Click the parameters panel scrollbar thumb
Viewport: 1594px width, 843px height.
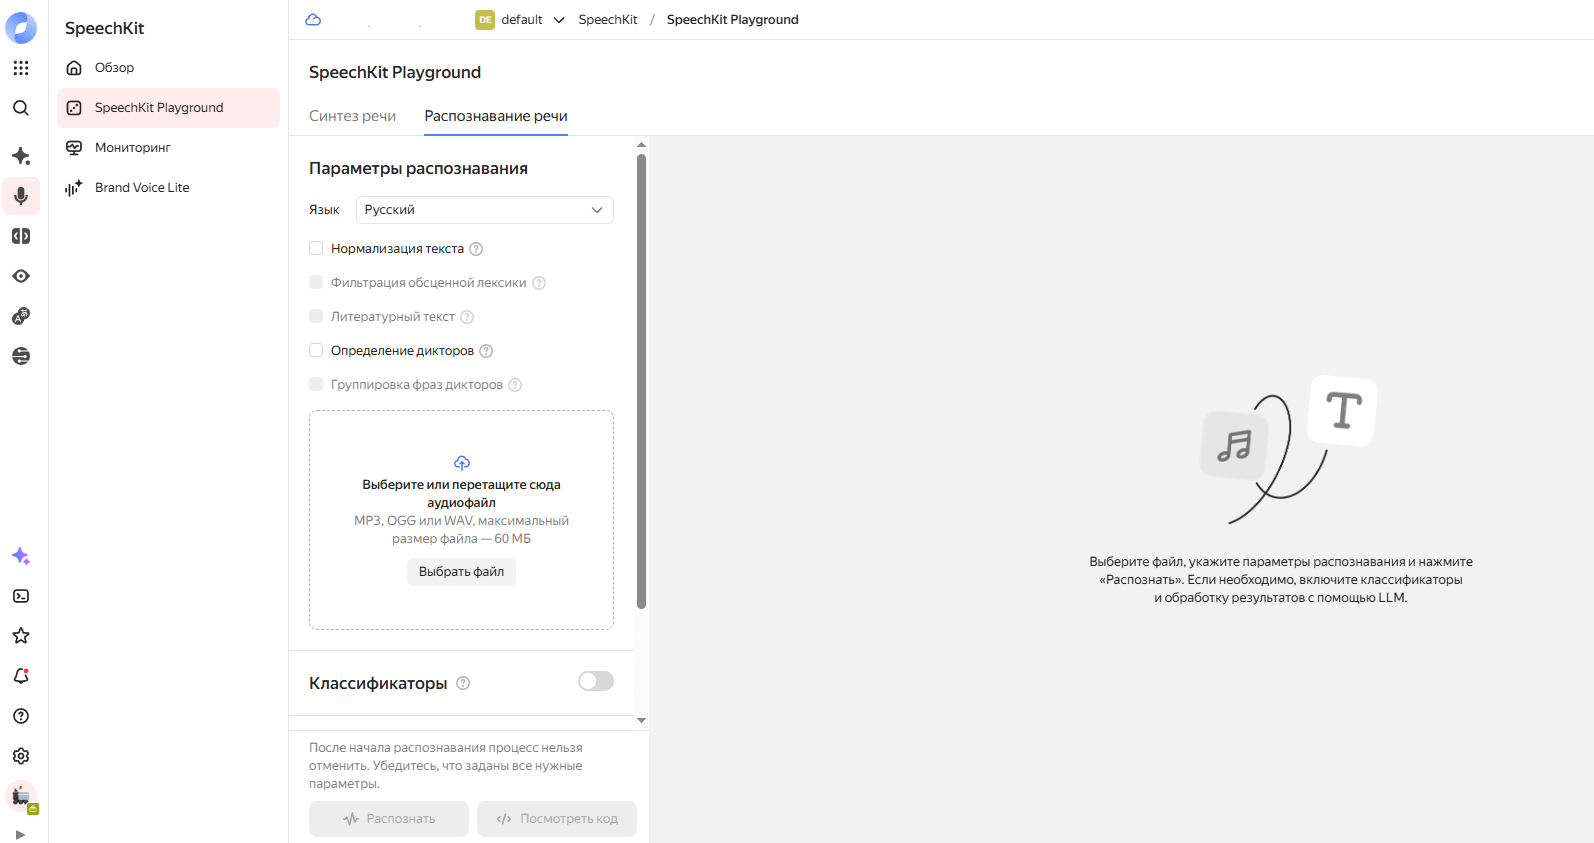(x=641, y=380)
